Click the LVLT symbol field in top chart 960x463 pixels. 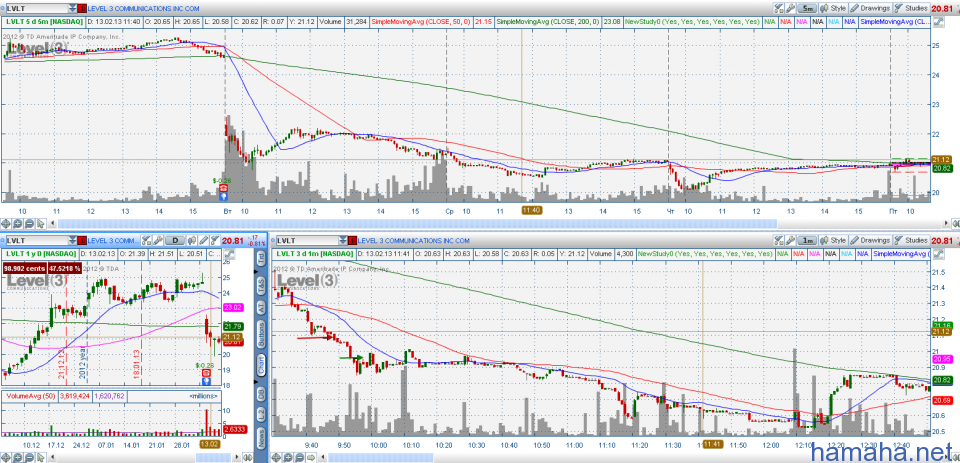click(37, 9)
